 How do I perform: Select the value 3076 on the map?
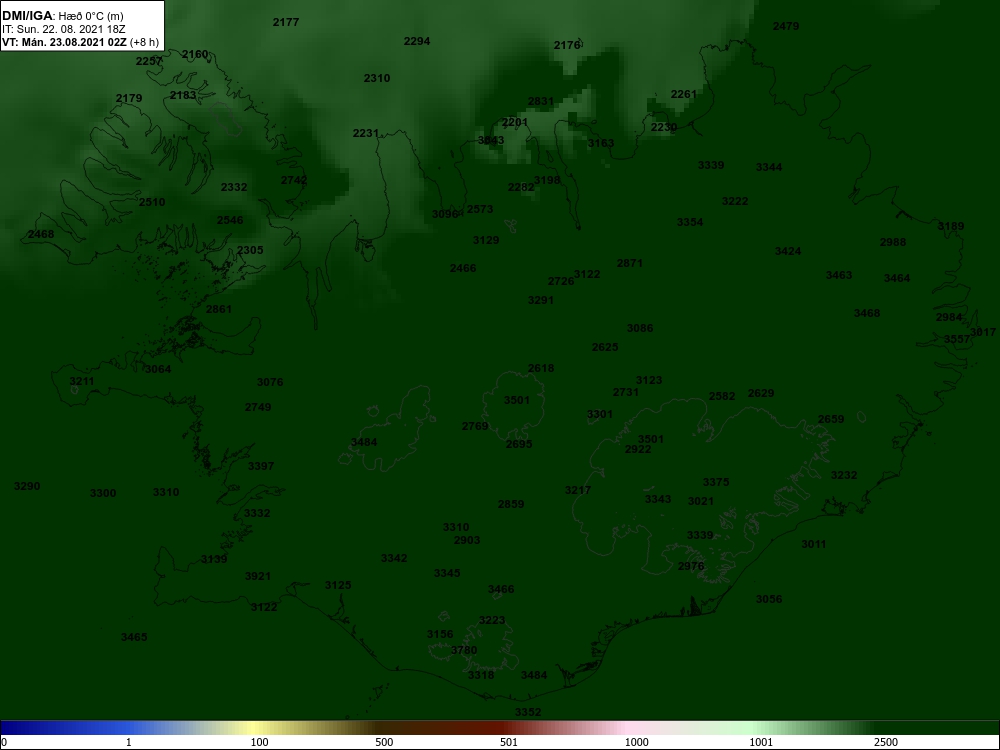tap(270, 383)
